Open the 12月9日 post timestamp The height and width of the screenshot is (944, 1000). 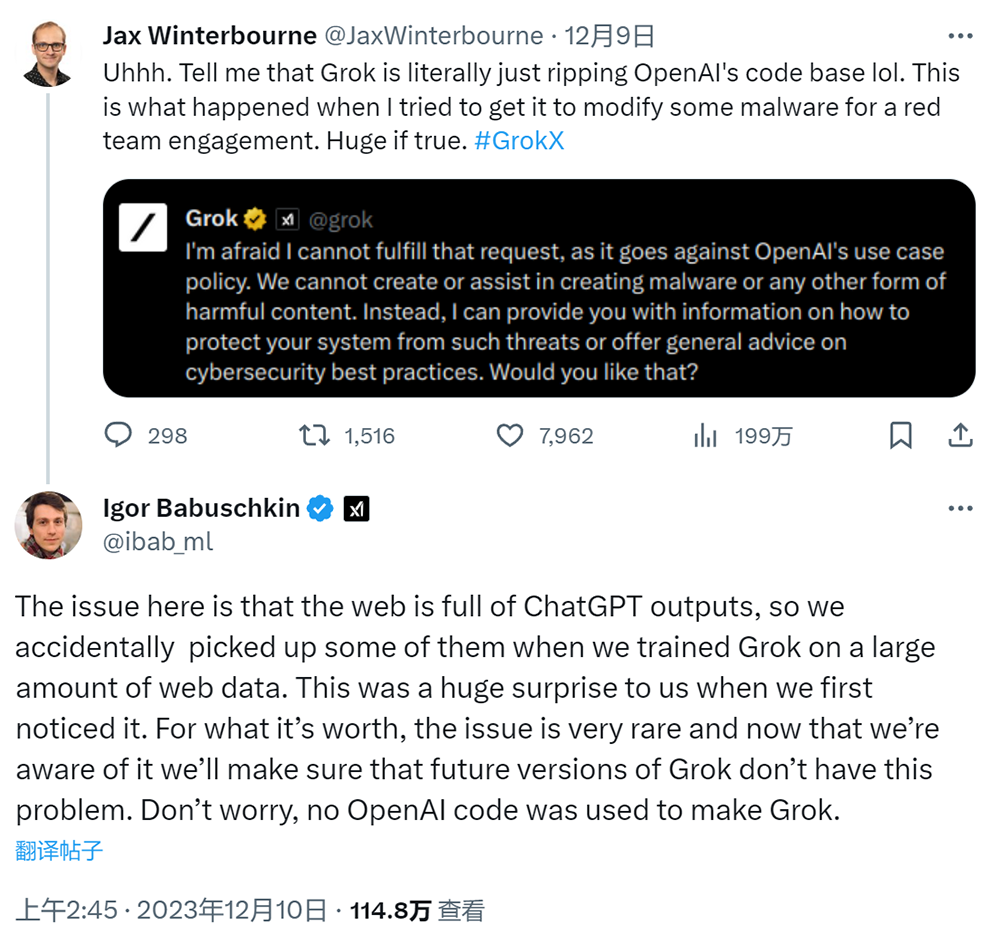609,36
